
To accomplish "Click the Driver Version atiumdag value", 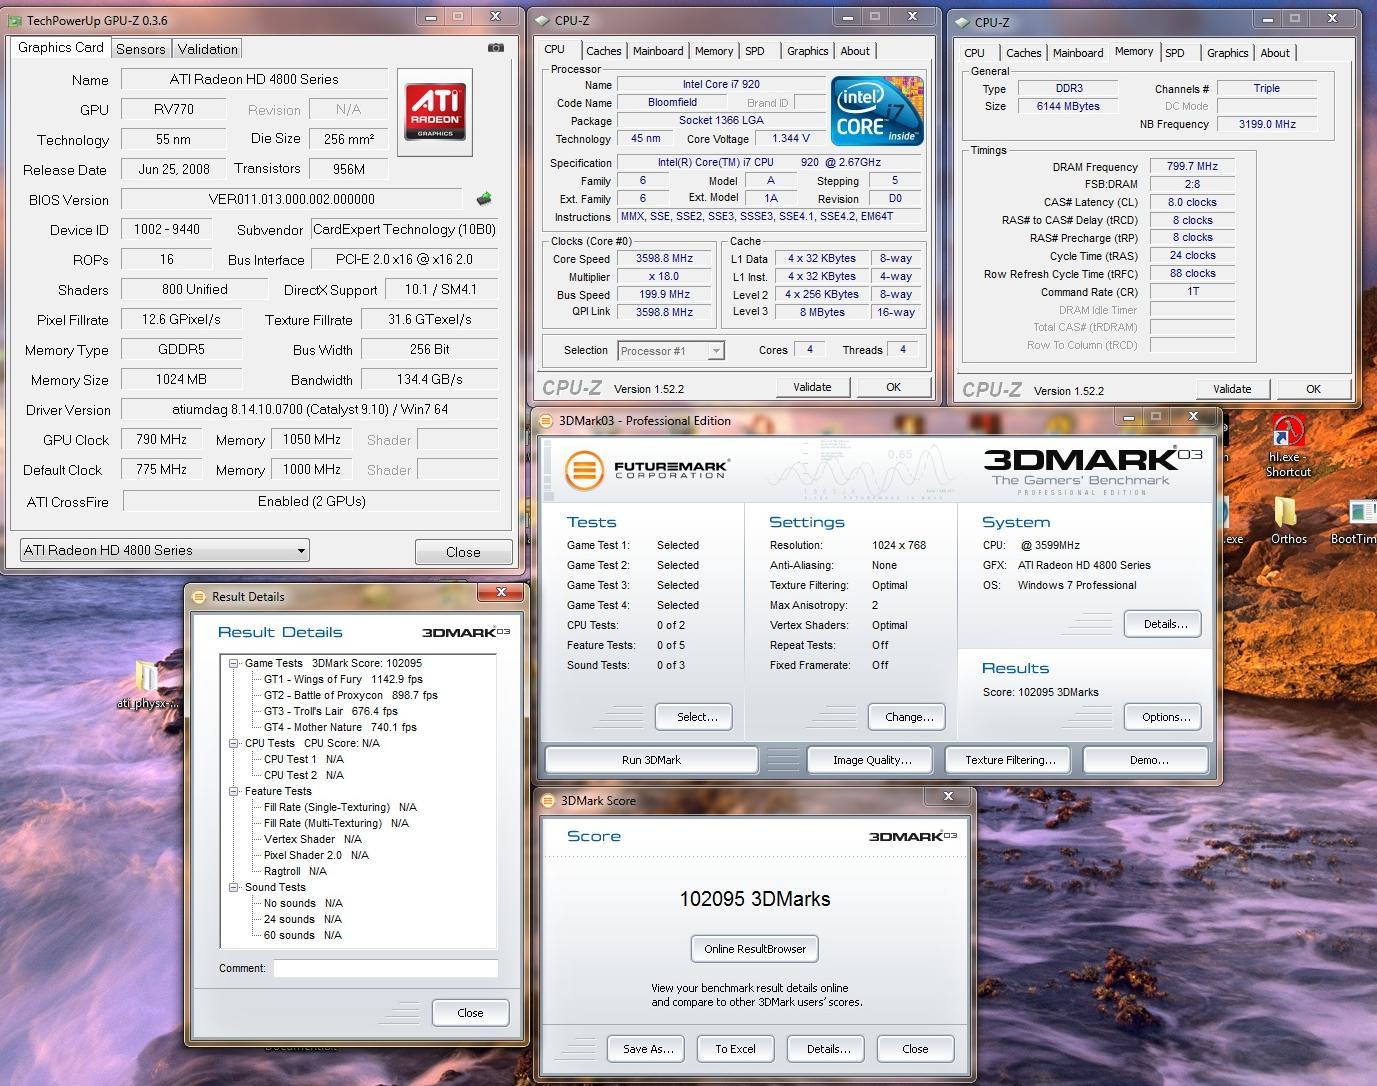I will click(310, 409).
